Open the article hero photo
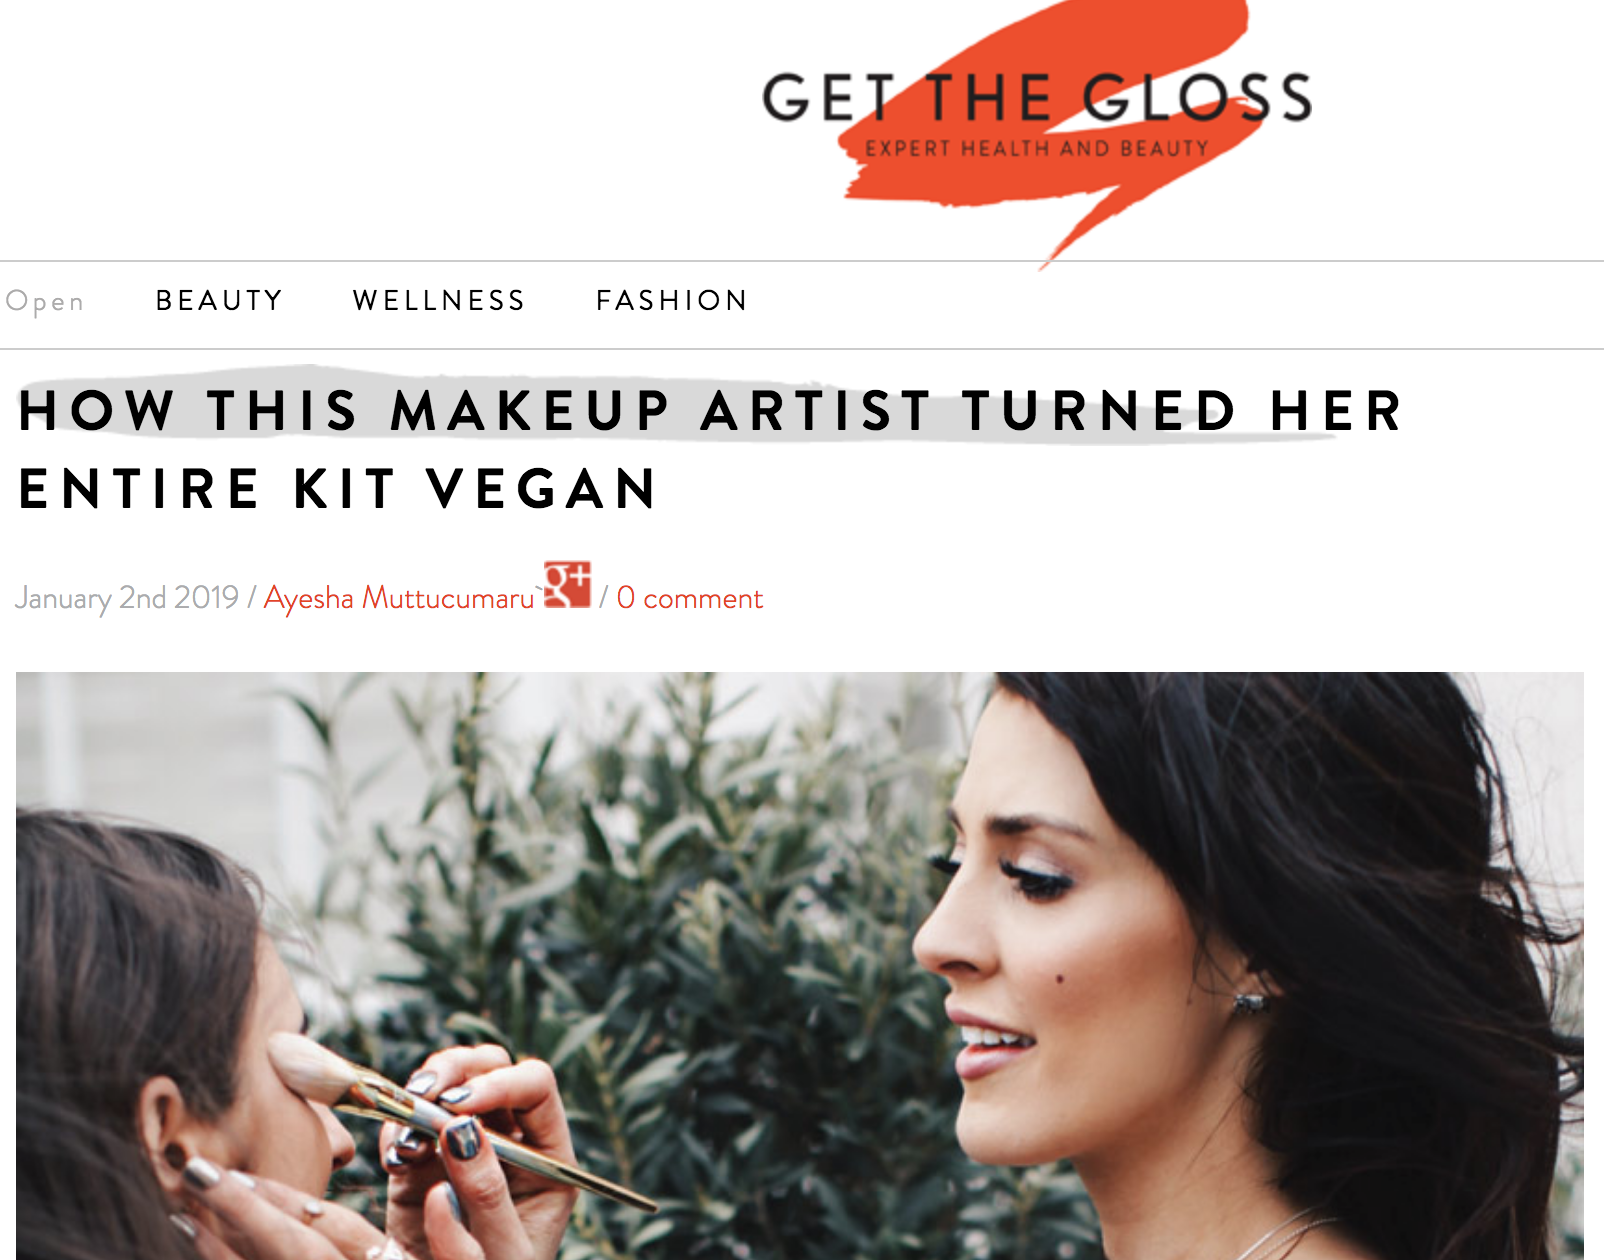 (800, 966)
